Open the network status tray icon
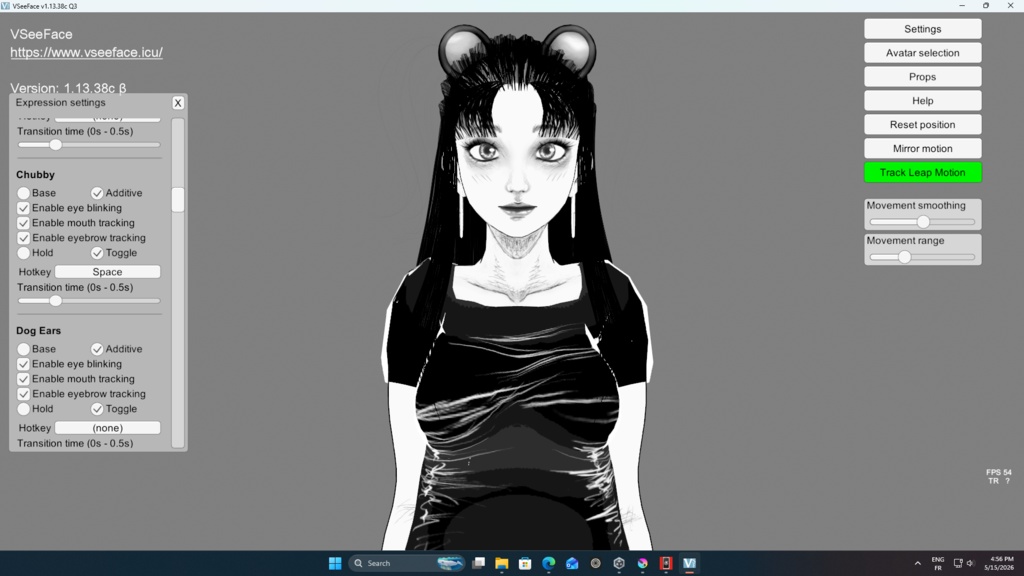The height and width of the screenshot is (576, 1024). tap(958, 563)
